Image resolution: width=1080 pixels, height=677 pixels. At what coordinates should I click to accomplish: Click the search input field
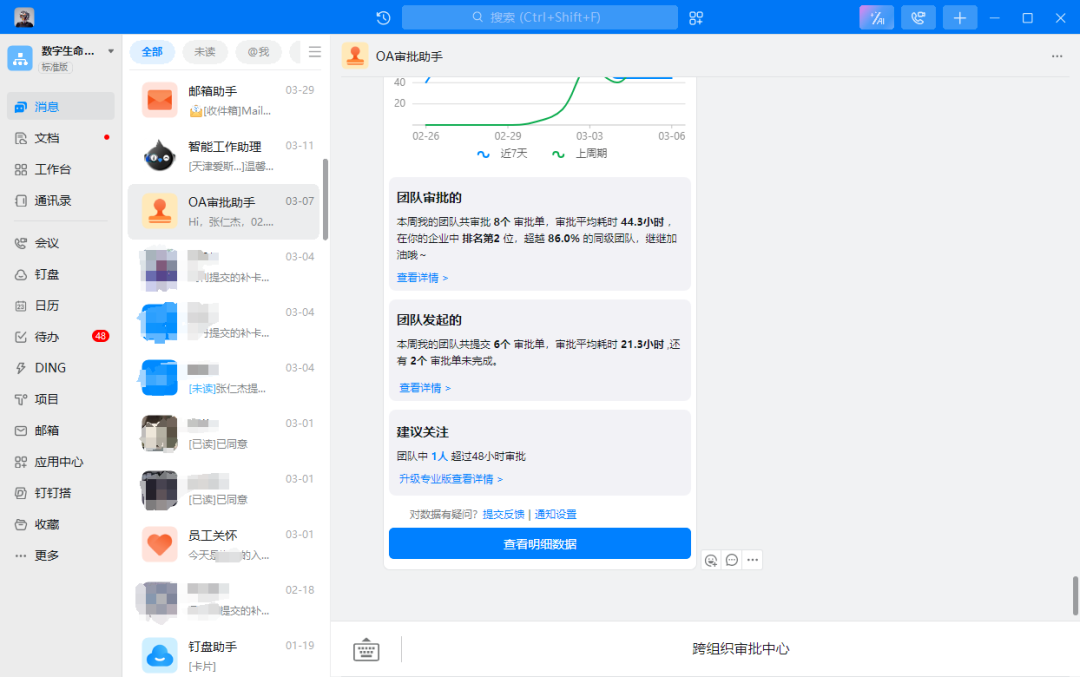pos(539,18)
